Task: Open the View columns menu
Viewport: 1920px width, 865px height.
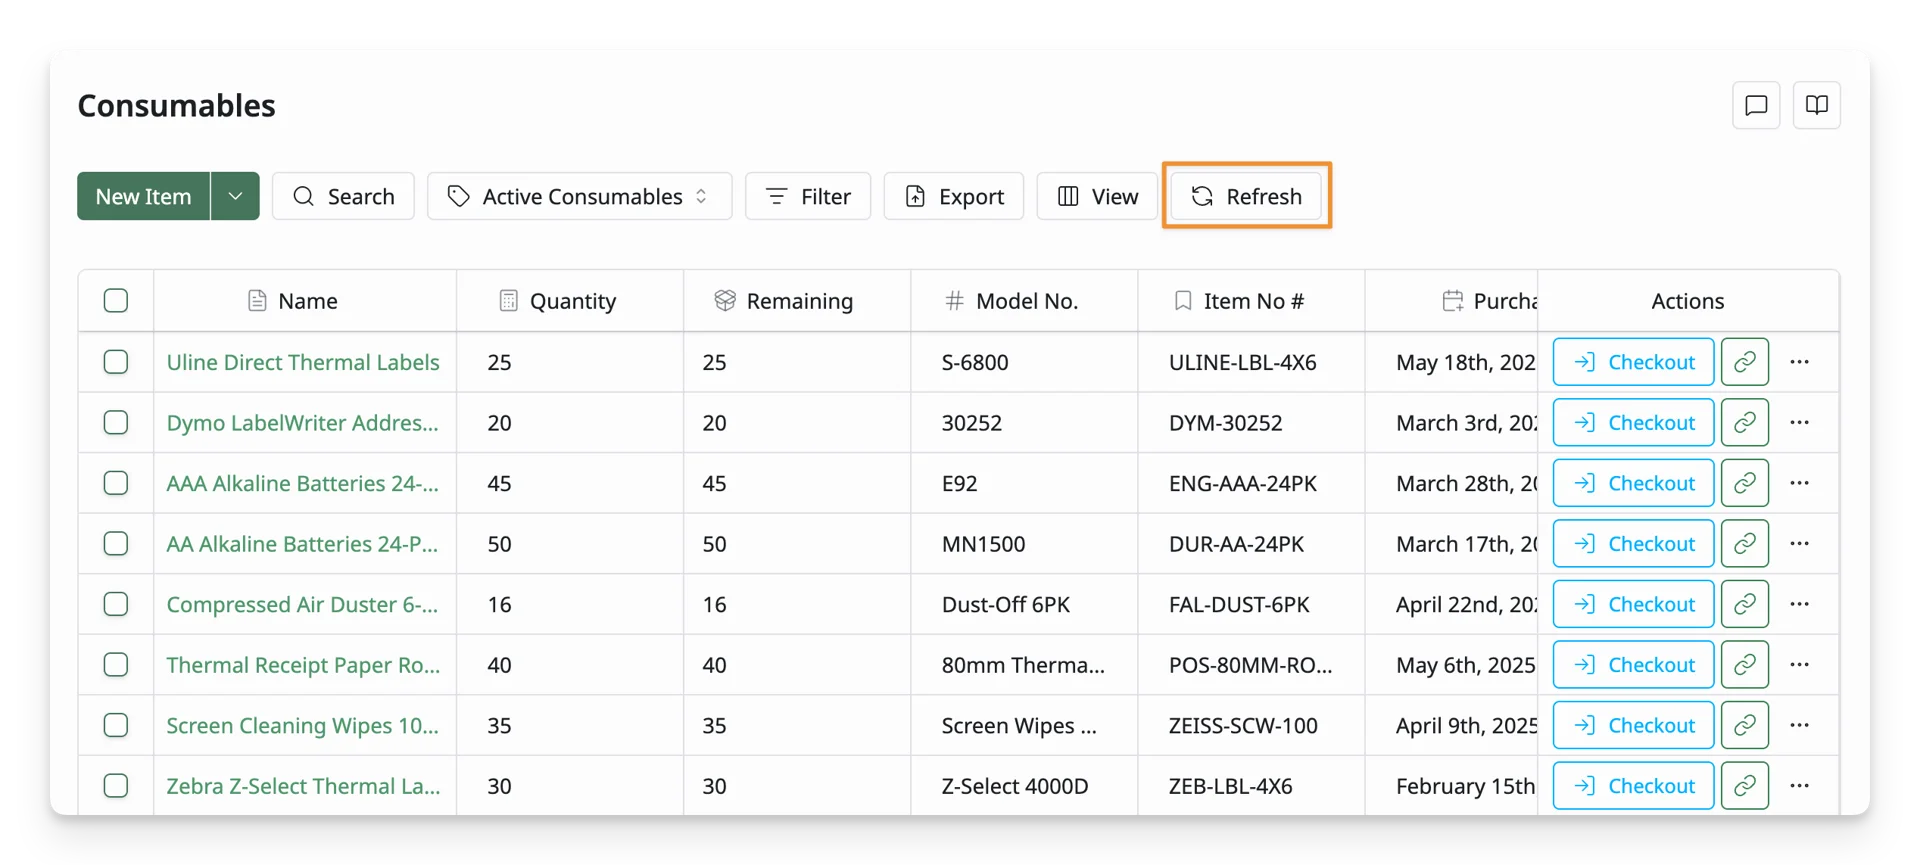Action: tap(1097, 196)
